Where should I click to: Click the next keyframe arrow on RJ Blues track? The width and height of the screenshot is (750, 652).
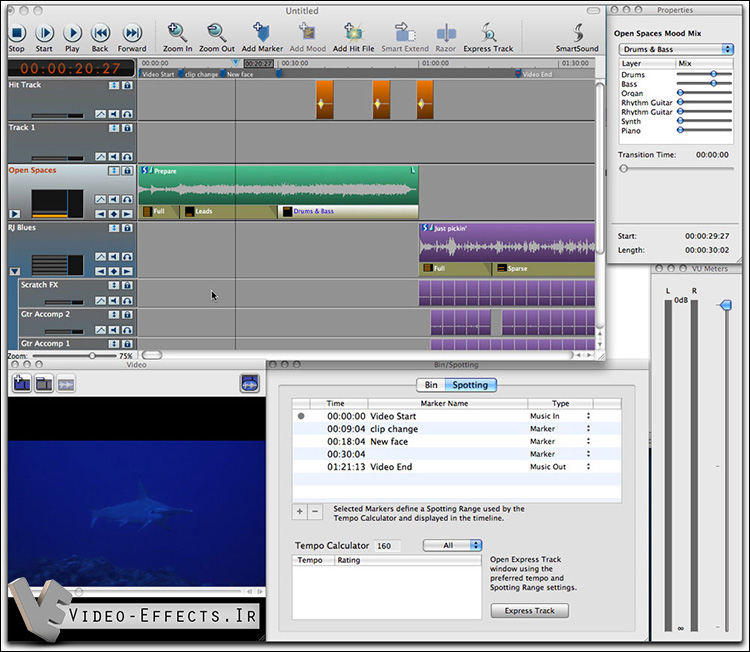click(127, 271)
